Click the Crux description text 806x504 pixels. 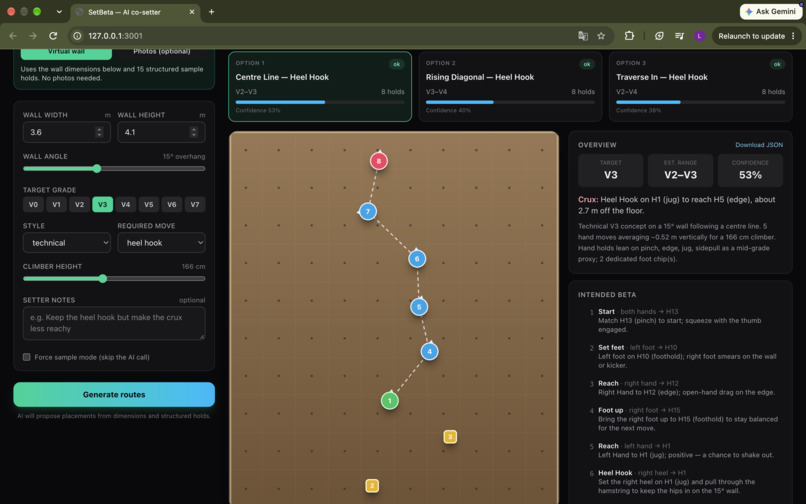[676, 205]
